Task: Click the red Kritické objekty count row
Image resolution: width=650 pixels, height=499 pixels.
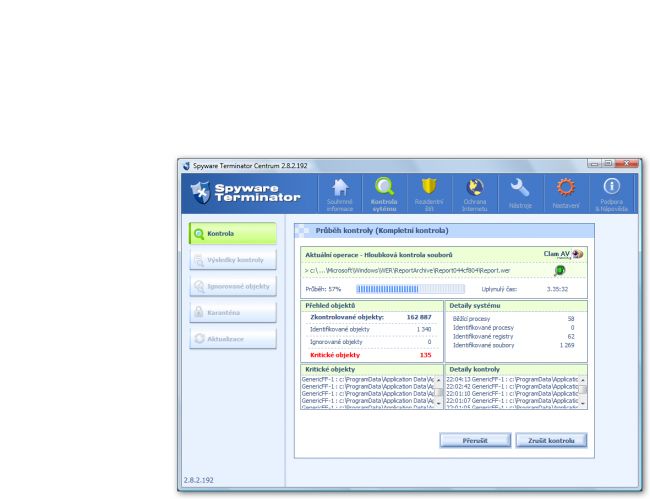Action: (371, 355)
